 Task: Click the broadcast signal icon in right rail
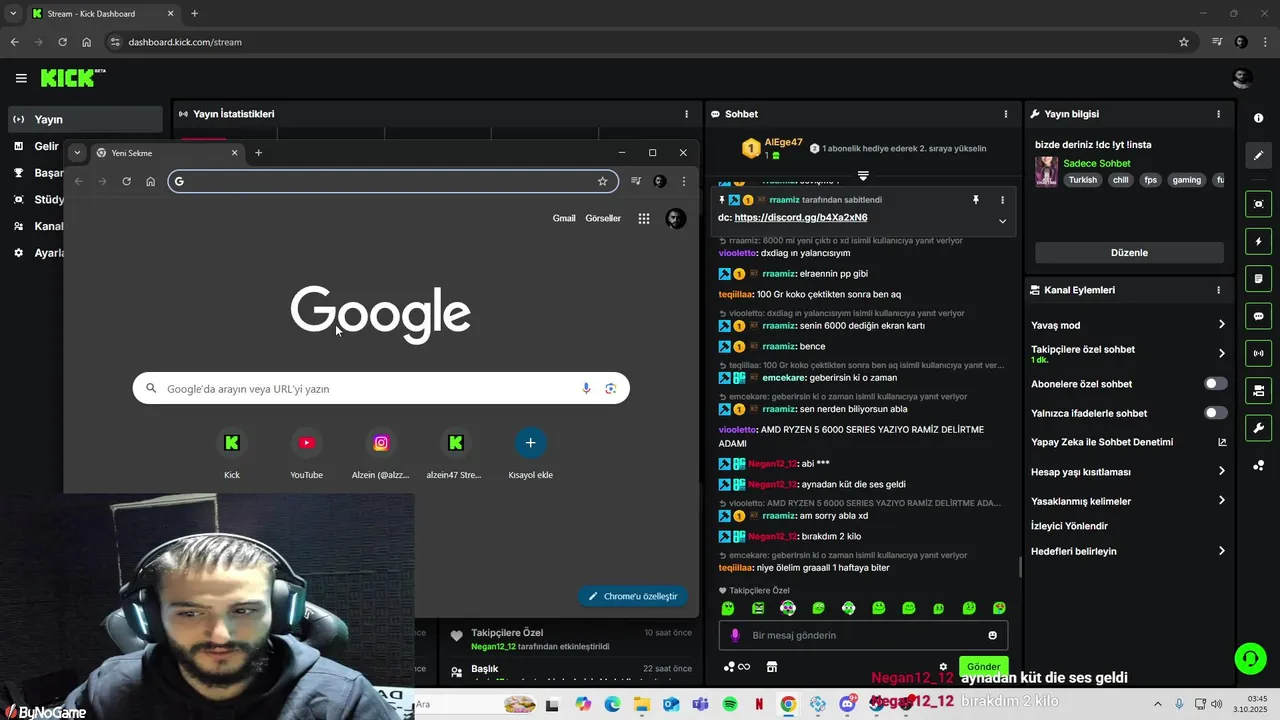click(1258, 353)
